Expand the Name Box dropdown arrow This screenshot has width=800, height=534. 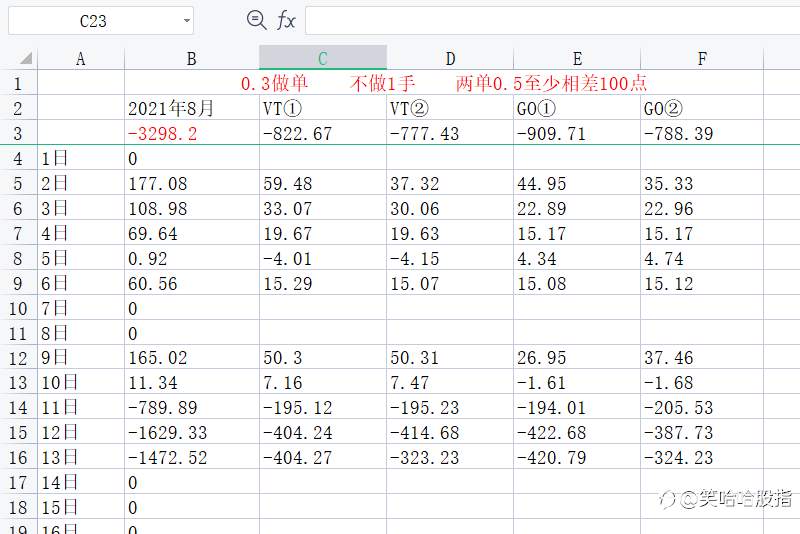click(x=187, y=21)
